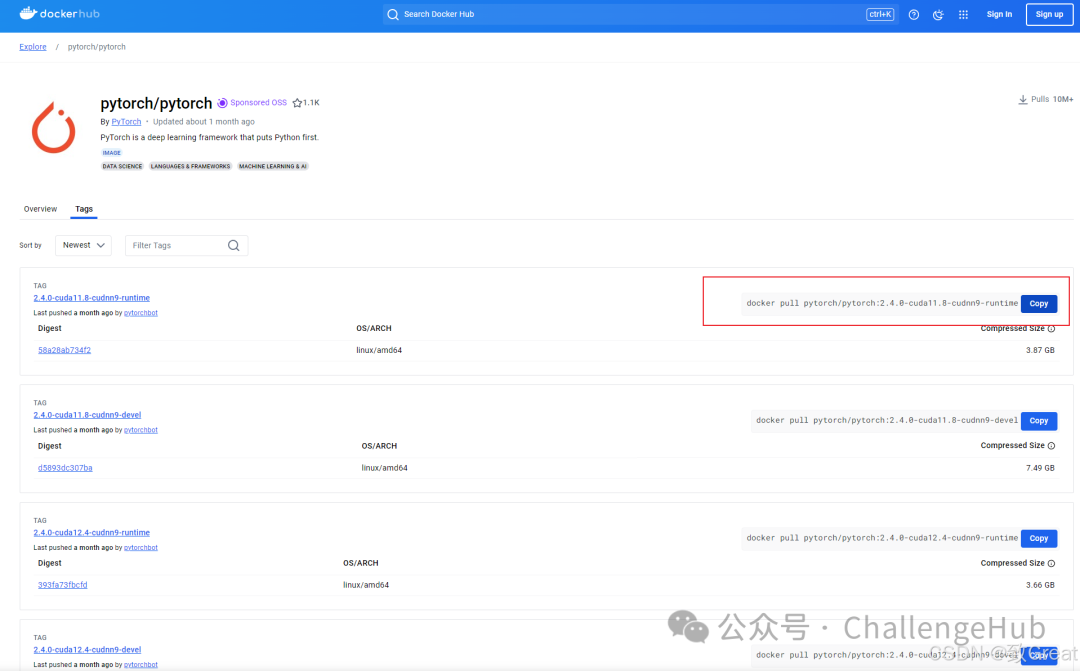Copy the 2.4.0-cuda12.4-cudnn9-runtime pull command
Viewport: 1080px width, 671px height.
1039,539
